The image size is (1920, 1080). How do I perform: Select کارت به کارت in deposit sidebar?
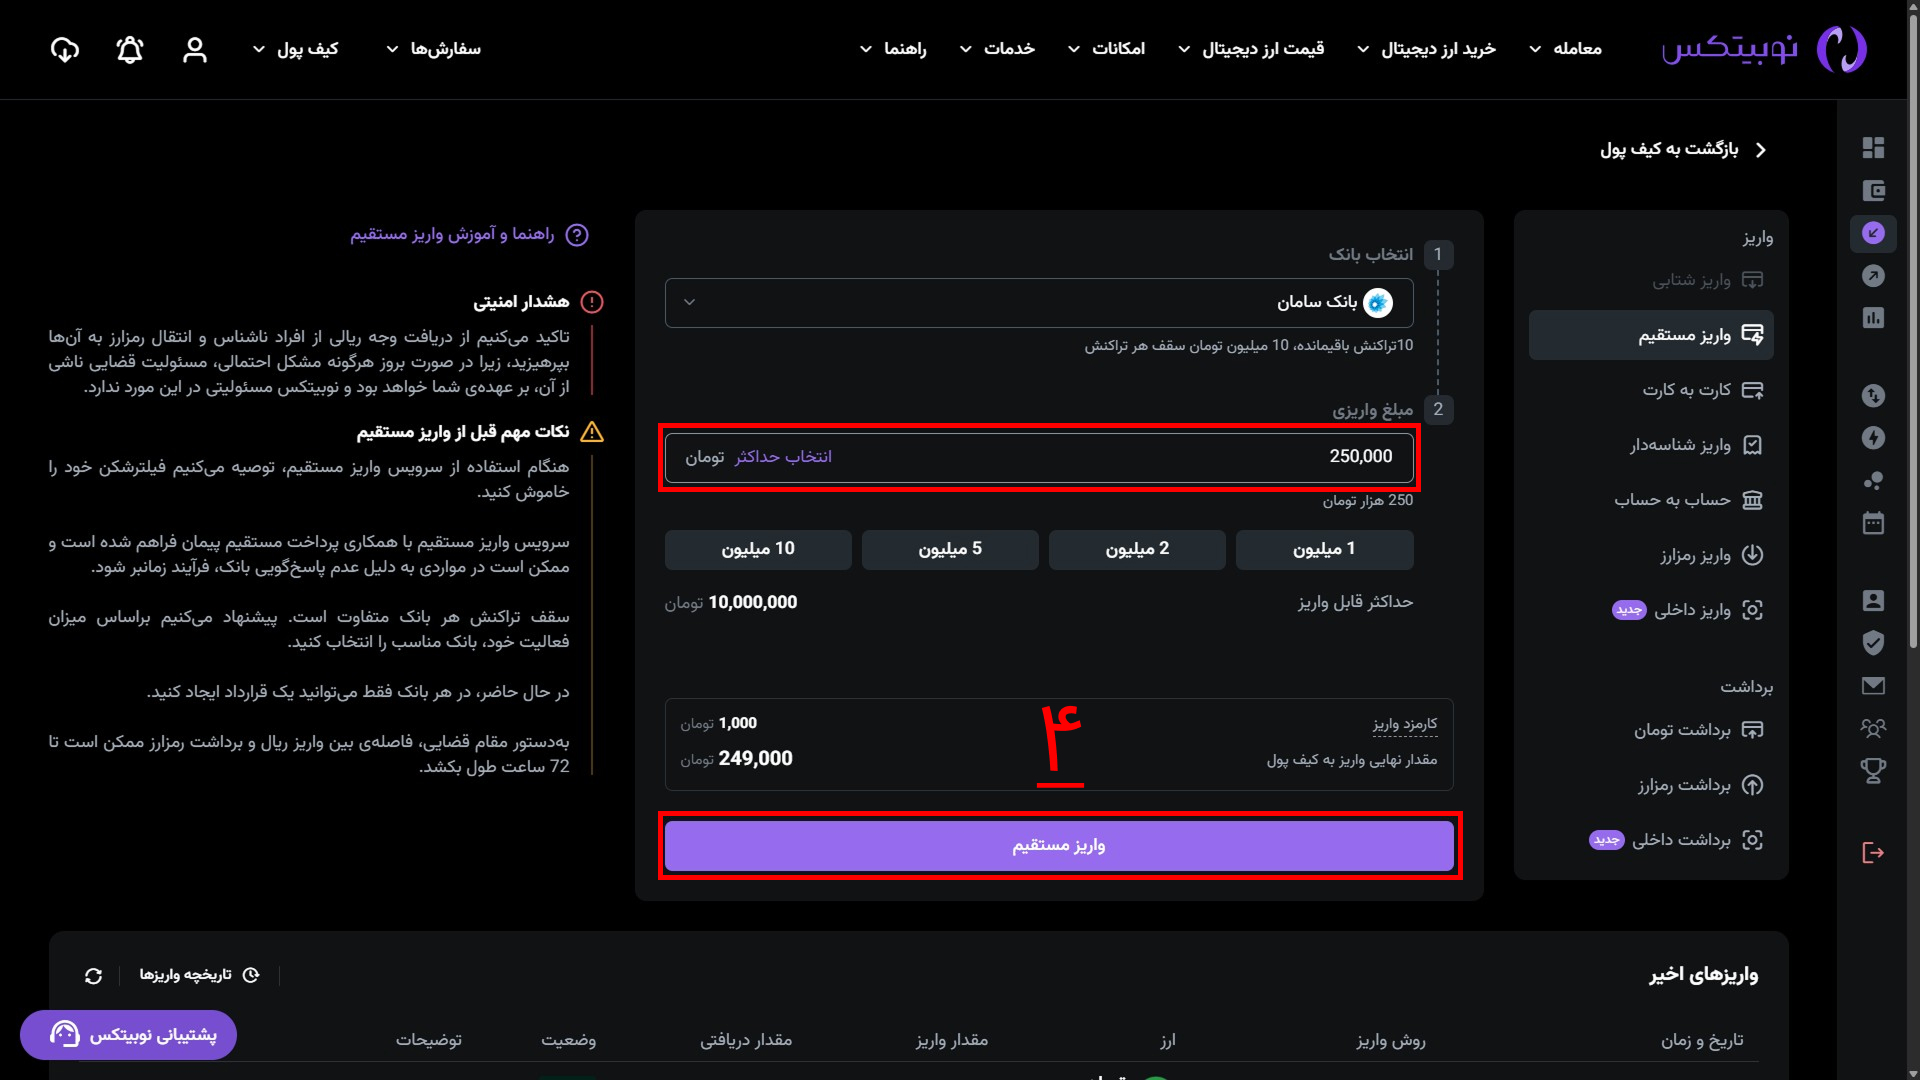click(x=1686, y=390)
